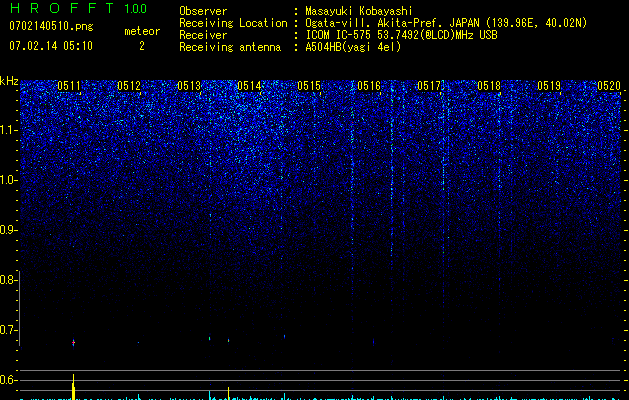Select the Ogata-vill. Akita-Pref. JAPAN location text
This screenshot has height=400, width=629.
tap(446, 23)
